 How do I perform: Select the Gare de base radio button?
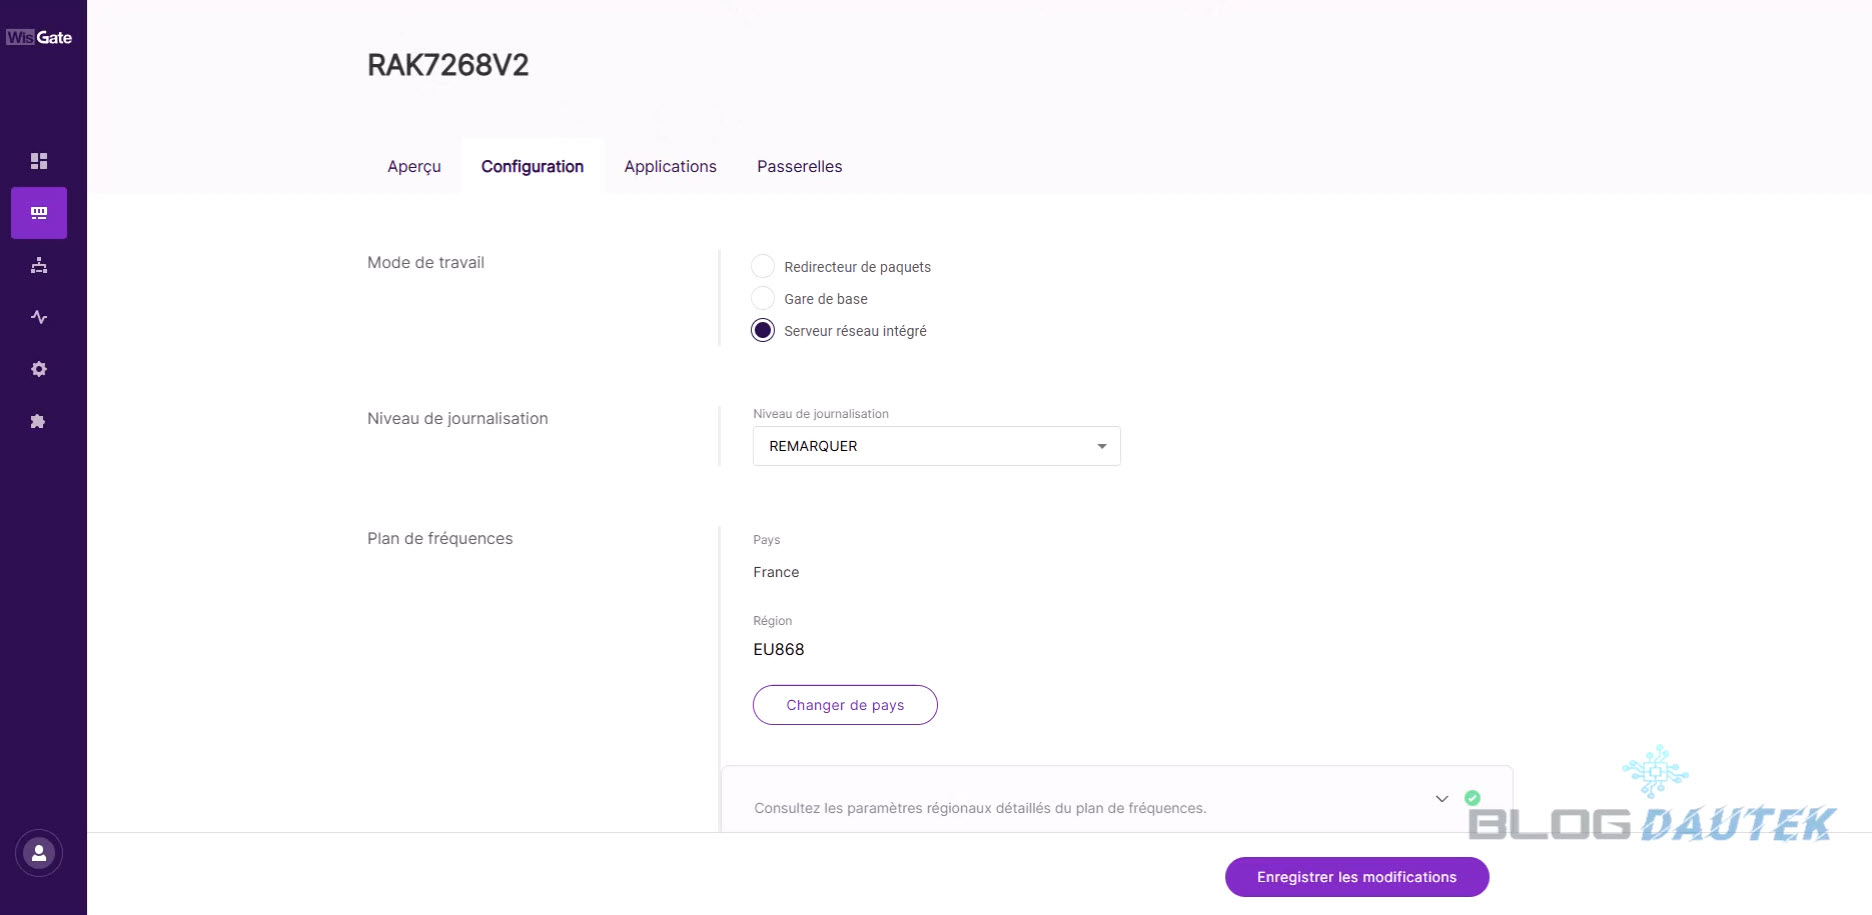point(763,298)
